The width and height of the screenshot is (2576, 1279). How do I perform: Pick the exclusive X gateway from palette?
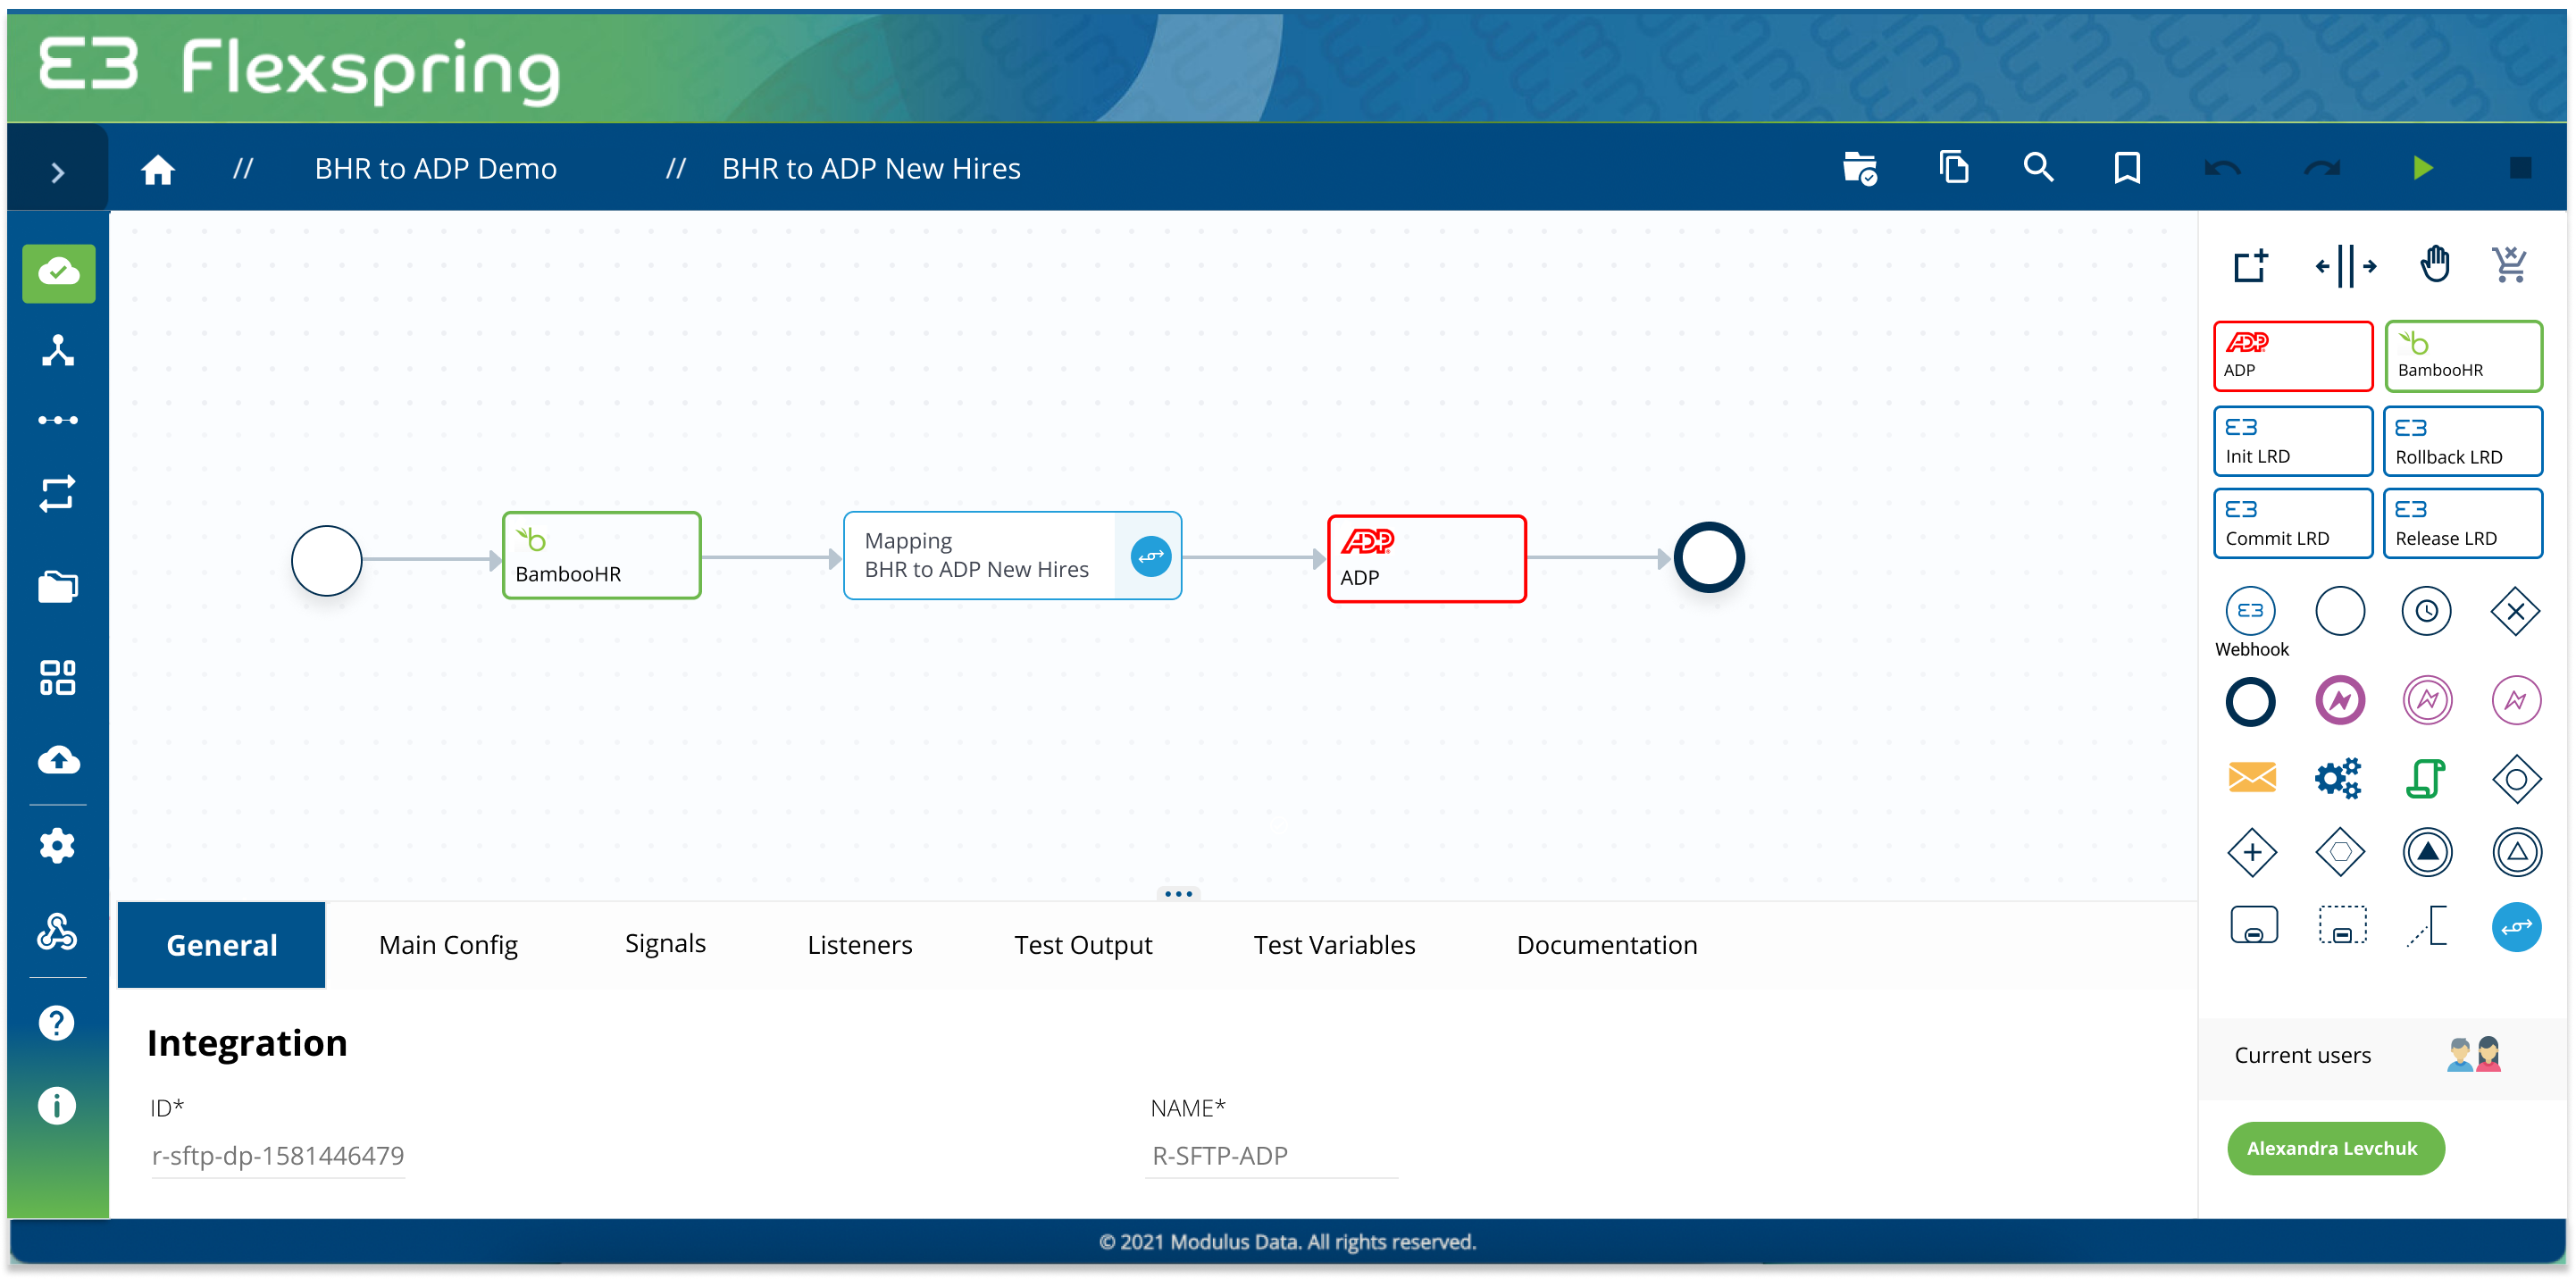[x=2515, y=612]
